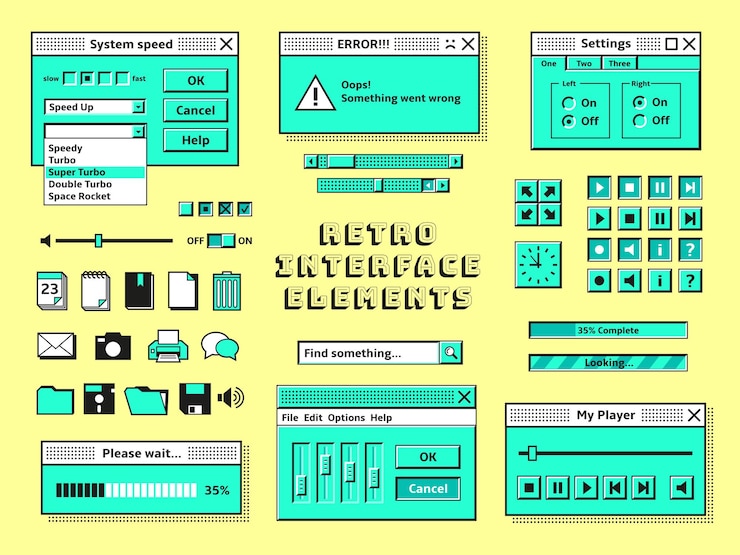Screen dimensions: 740x555
Task: Click the 35% Complete progress bar
Action: tap(608, 330)
